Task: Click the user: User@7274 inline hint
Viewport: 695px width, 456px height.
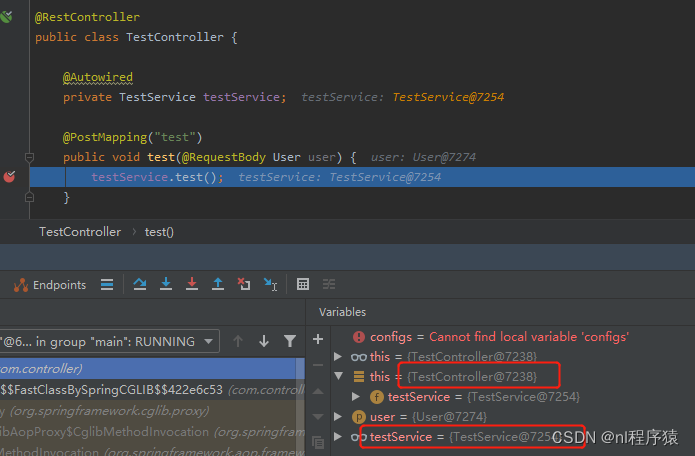Action: (423, 157)
